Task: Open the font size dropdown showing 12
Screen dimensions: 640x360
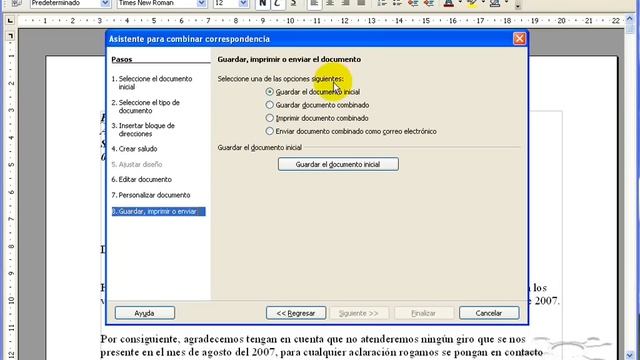Action: tap(243, 4)
